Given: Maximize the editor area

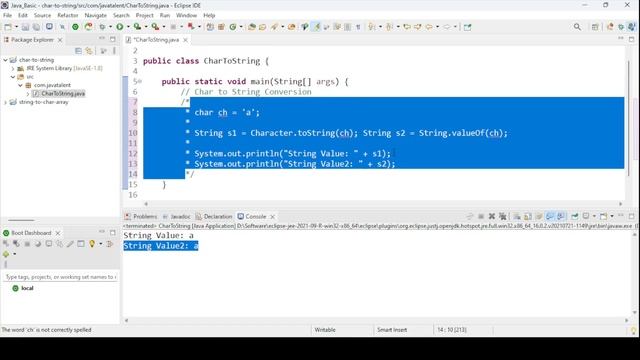Looking at the screenshot, I should [631, 39].
